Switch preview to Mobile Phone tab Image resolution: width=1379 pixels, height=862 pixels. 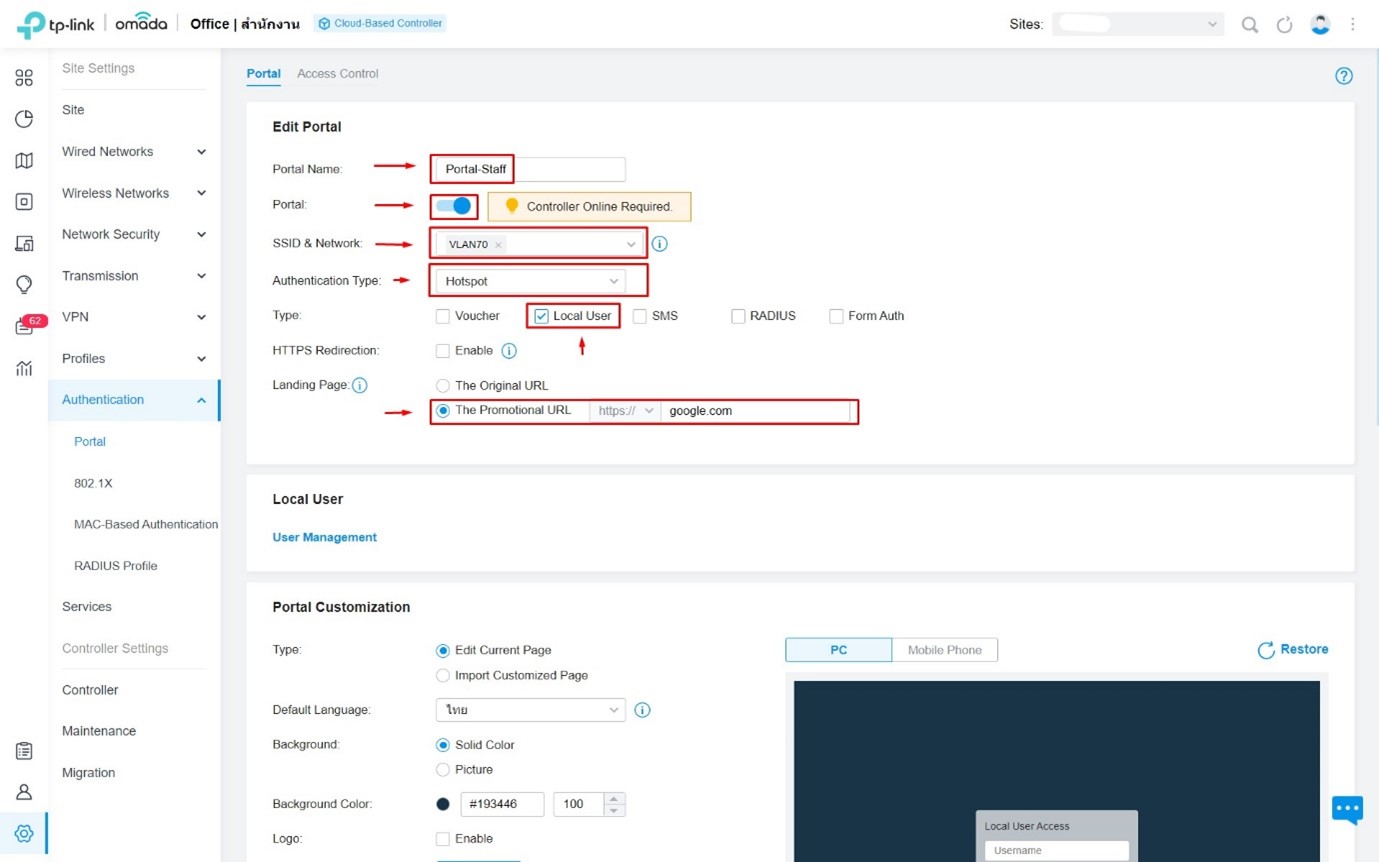pyautogui.click(x=945, y=650)
